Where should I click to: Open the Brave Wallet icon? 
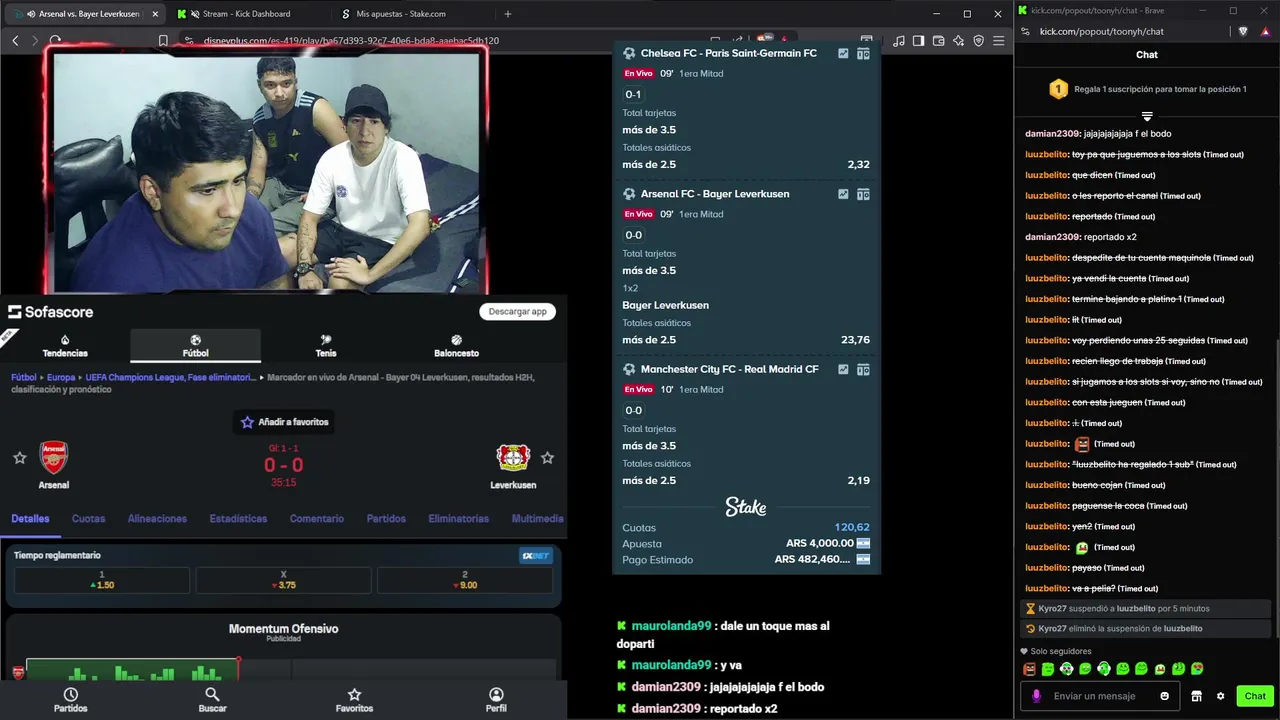point(939,41)
